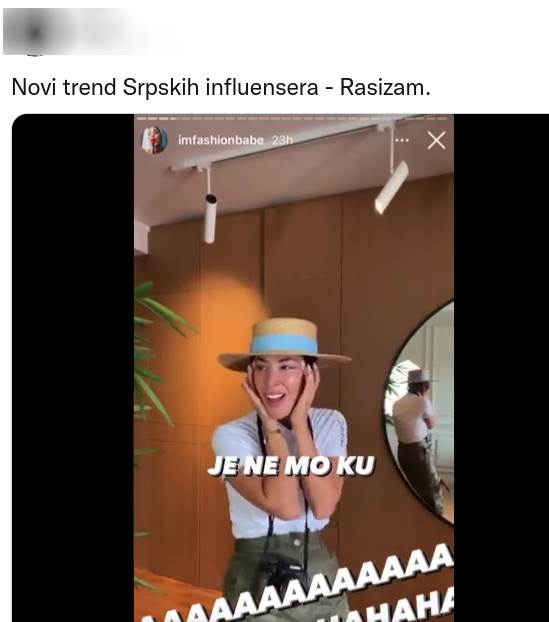Screen dimensions: 549x622
Task: Click the segmented story progress bar
Action: click(x=294, y=118)
